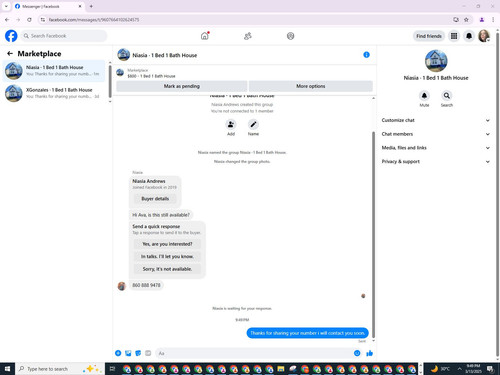Open the Facebook menu grid icon

pyautogui.click(x=454, y=36)
